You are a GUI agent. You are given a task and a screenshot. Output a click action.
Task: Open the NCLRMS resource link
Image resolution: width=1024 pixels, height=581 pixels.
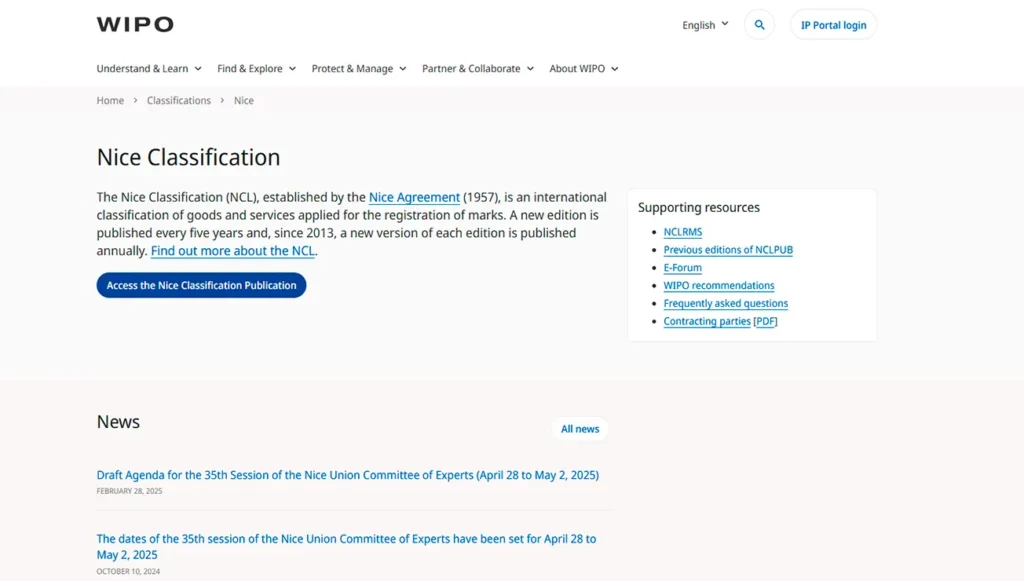click(682, 232)
